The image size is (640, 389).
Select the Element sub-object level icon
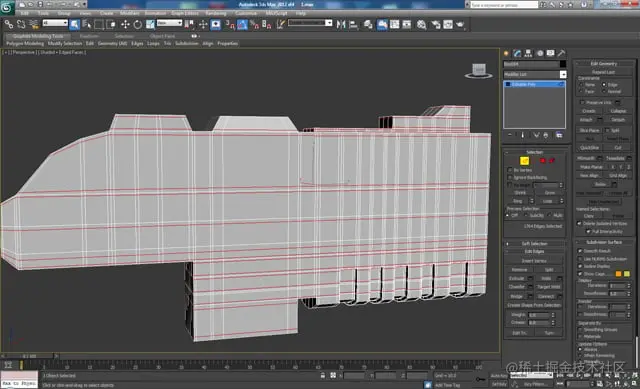pos(552,161)
